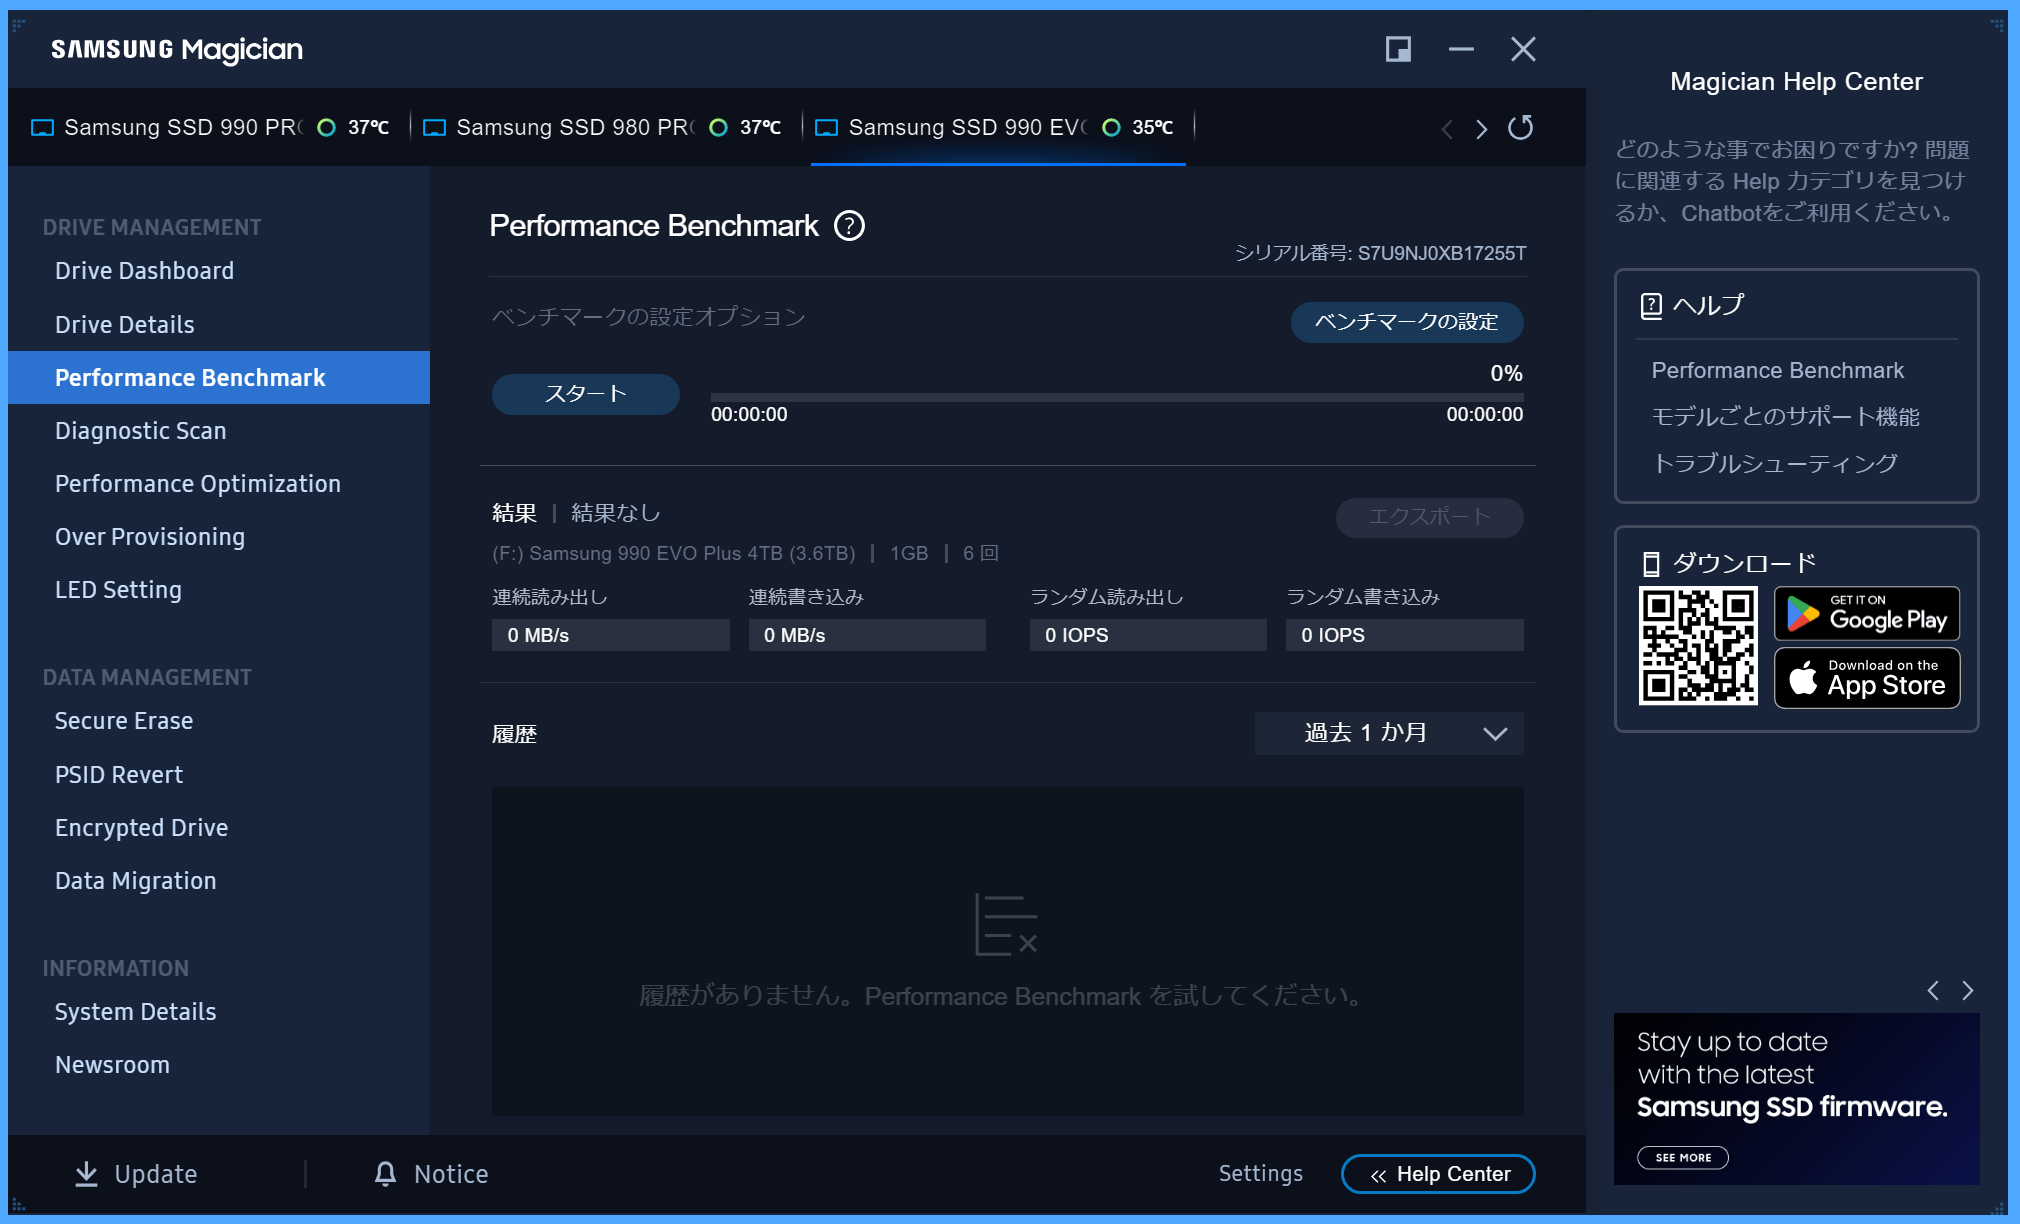2020x1224 pixels.
Task: Open System Details
Action: pos(135,1012)
